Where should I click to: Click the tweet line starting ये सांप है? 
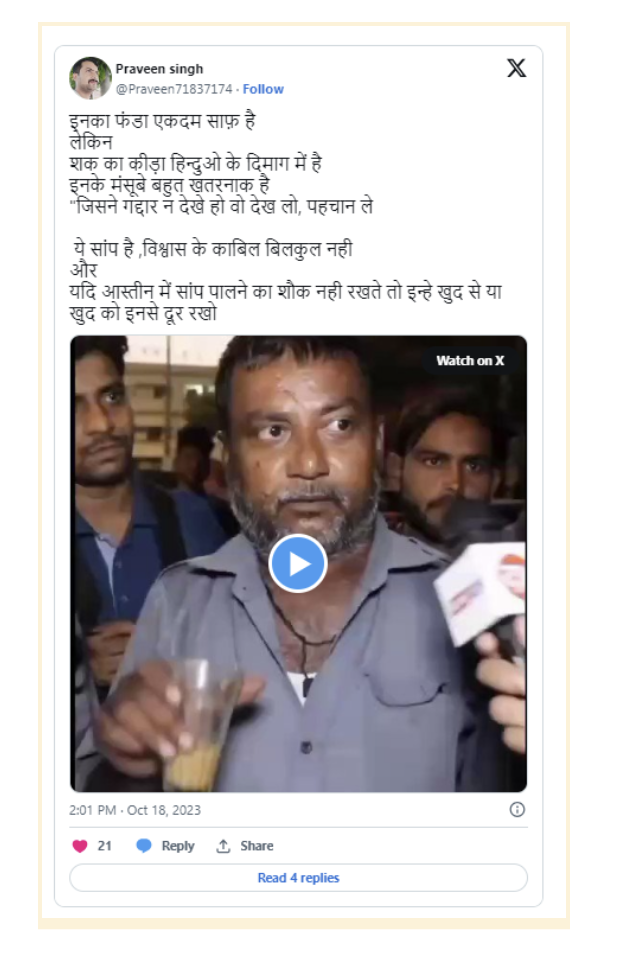point(212,249)
